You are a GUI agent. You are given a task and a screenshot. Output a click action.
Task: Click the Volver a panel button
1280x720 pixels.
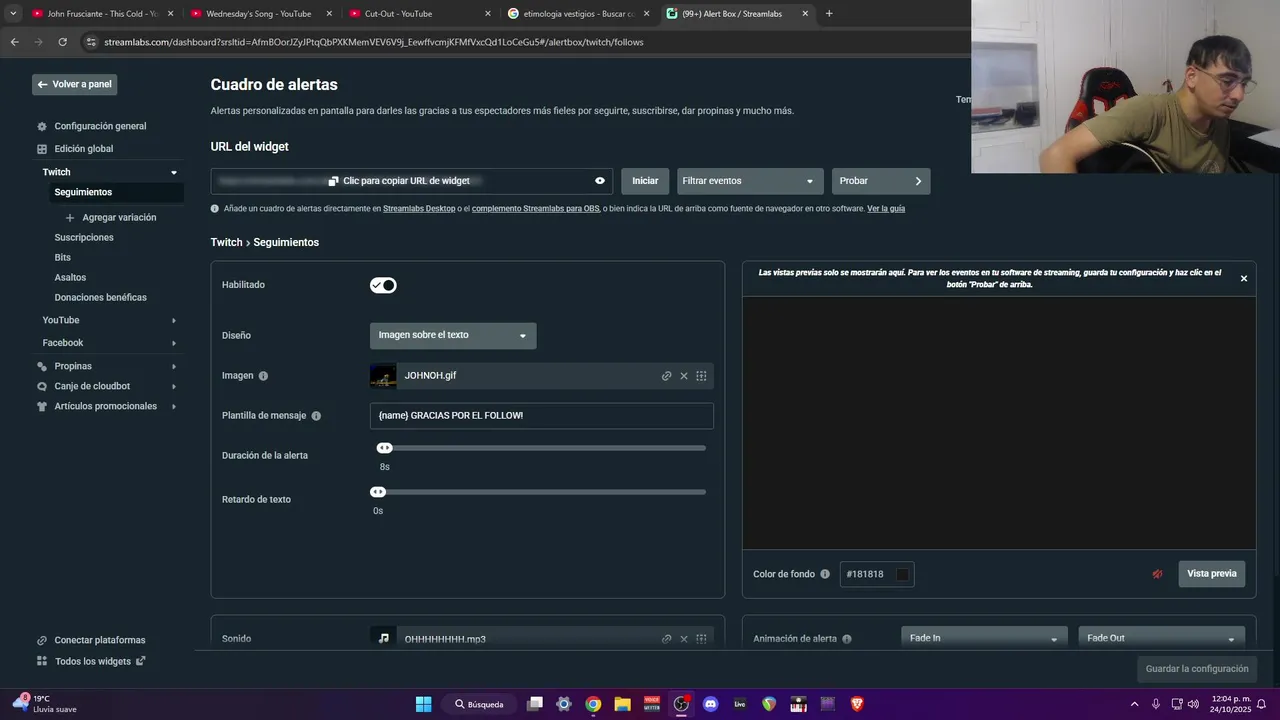(x=75, y=85)
